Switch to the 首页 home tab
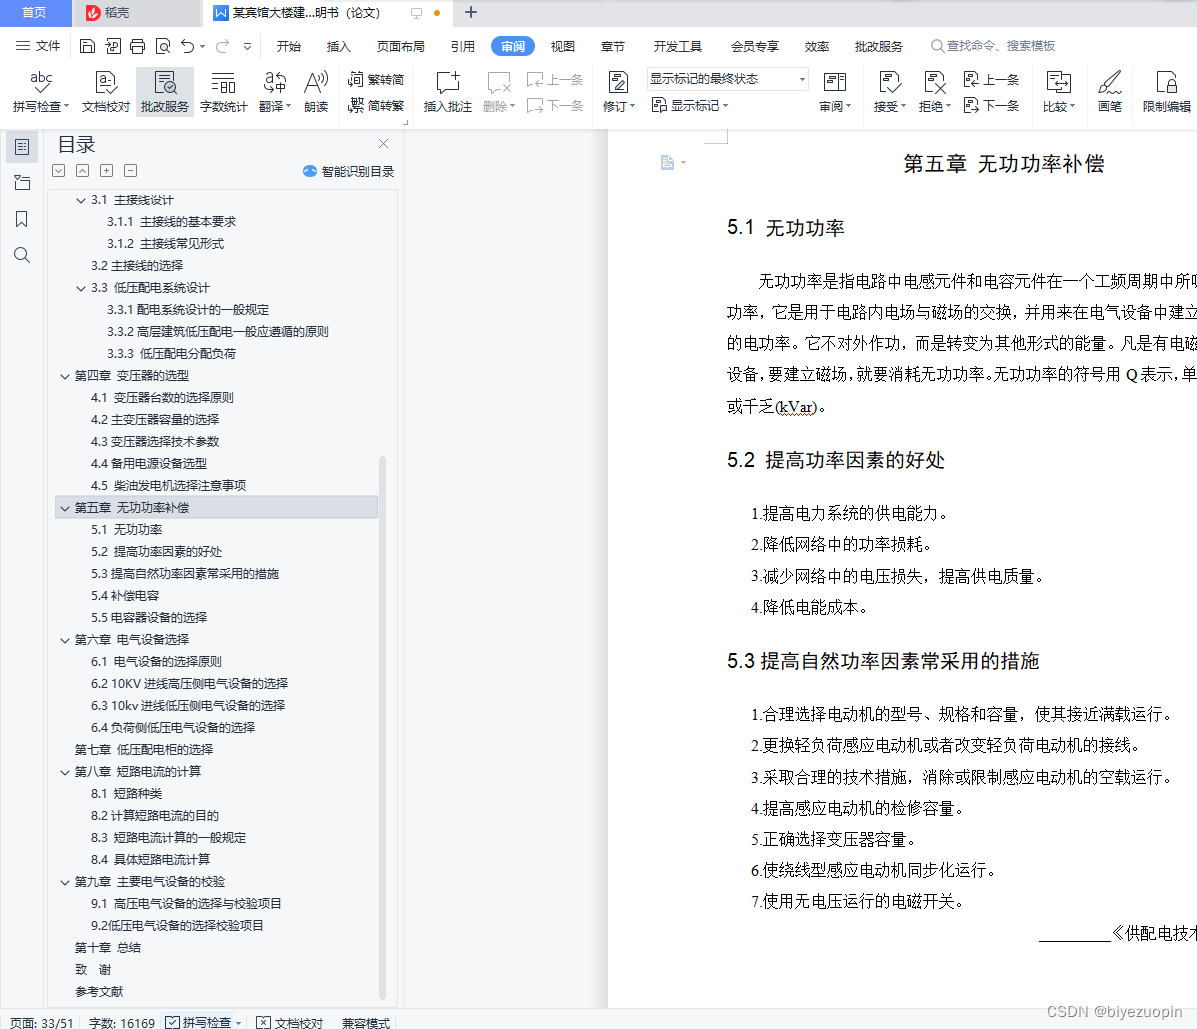The width and height of the screenshot is (1197, 1029). tap(35, 13)
